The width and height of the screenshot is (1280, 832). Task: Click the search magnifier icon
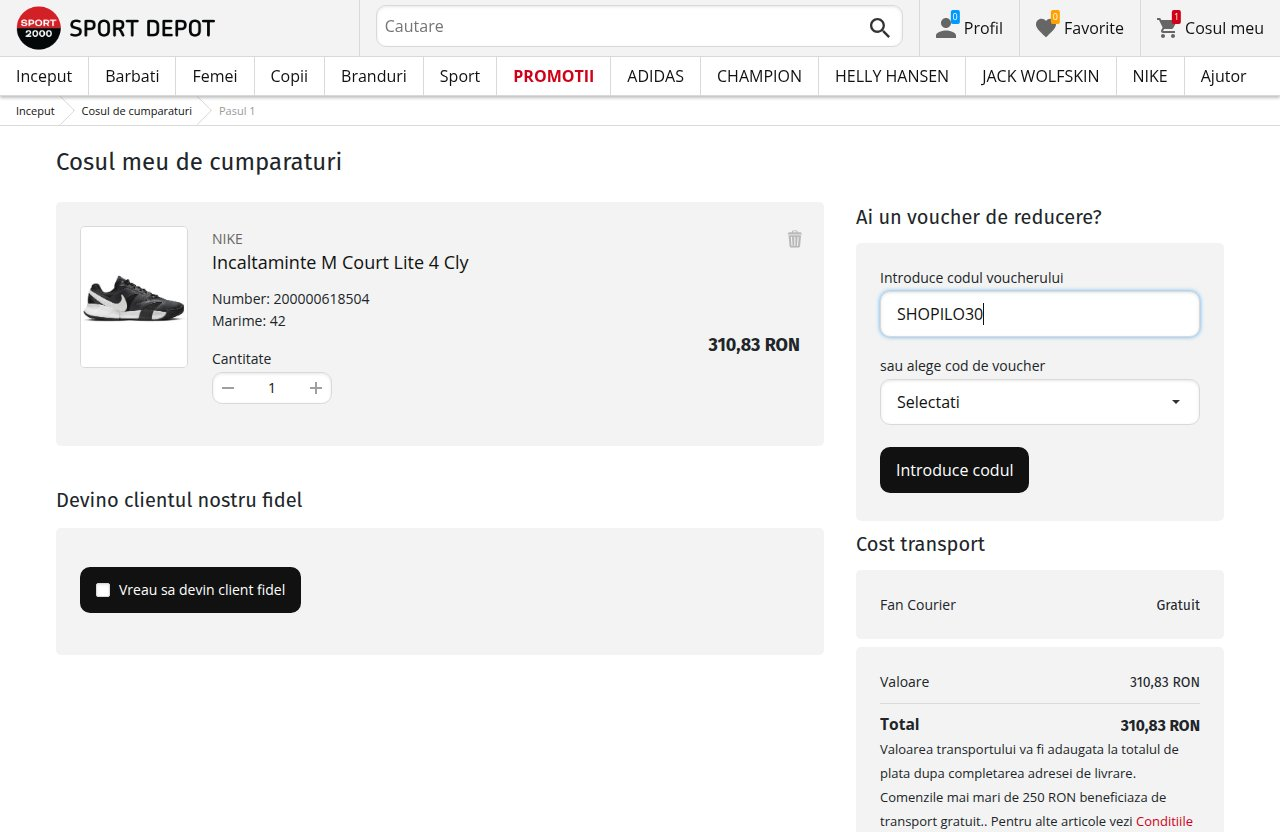pyautogui.click(x=879, y=28)
